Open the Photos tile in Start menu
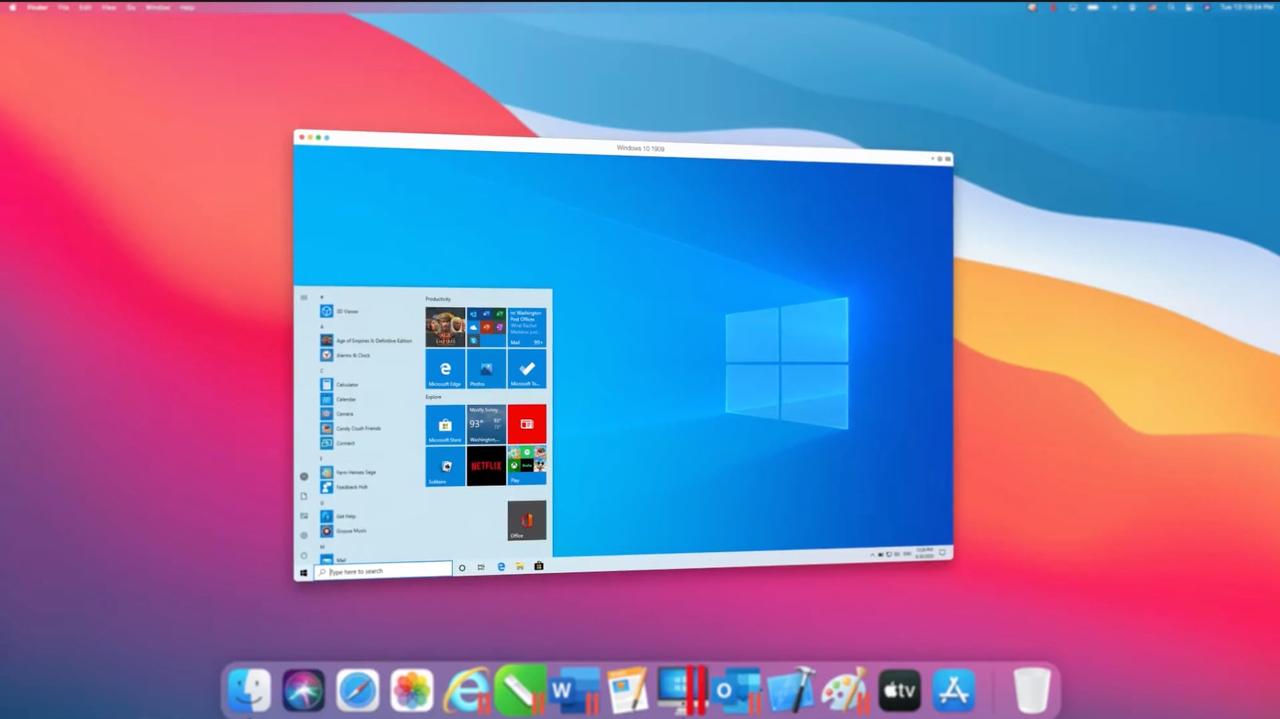1280x719 pixels. (486, 368)
